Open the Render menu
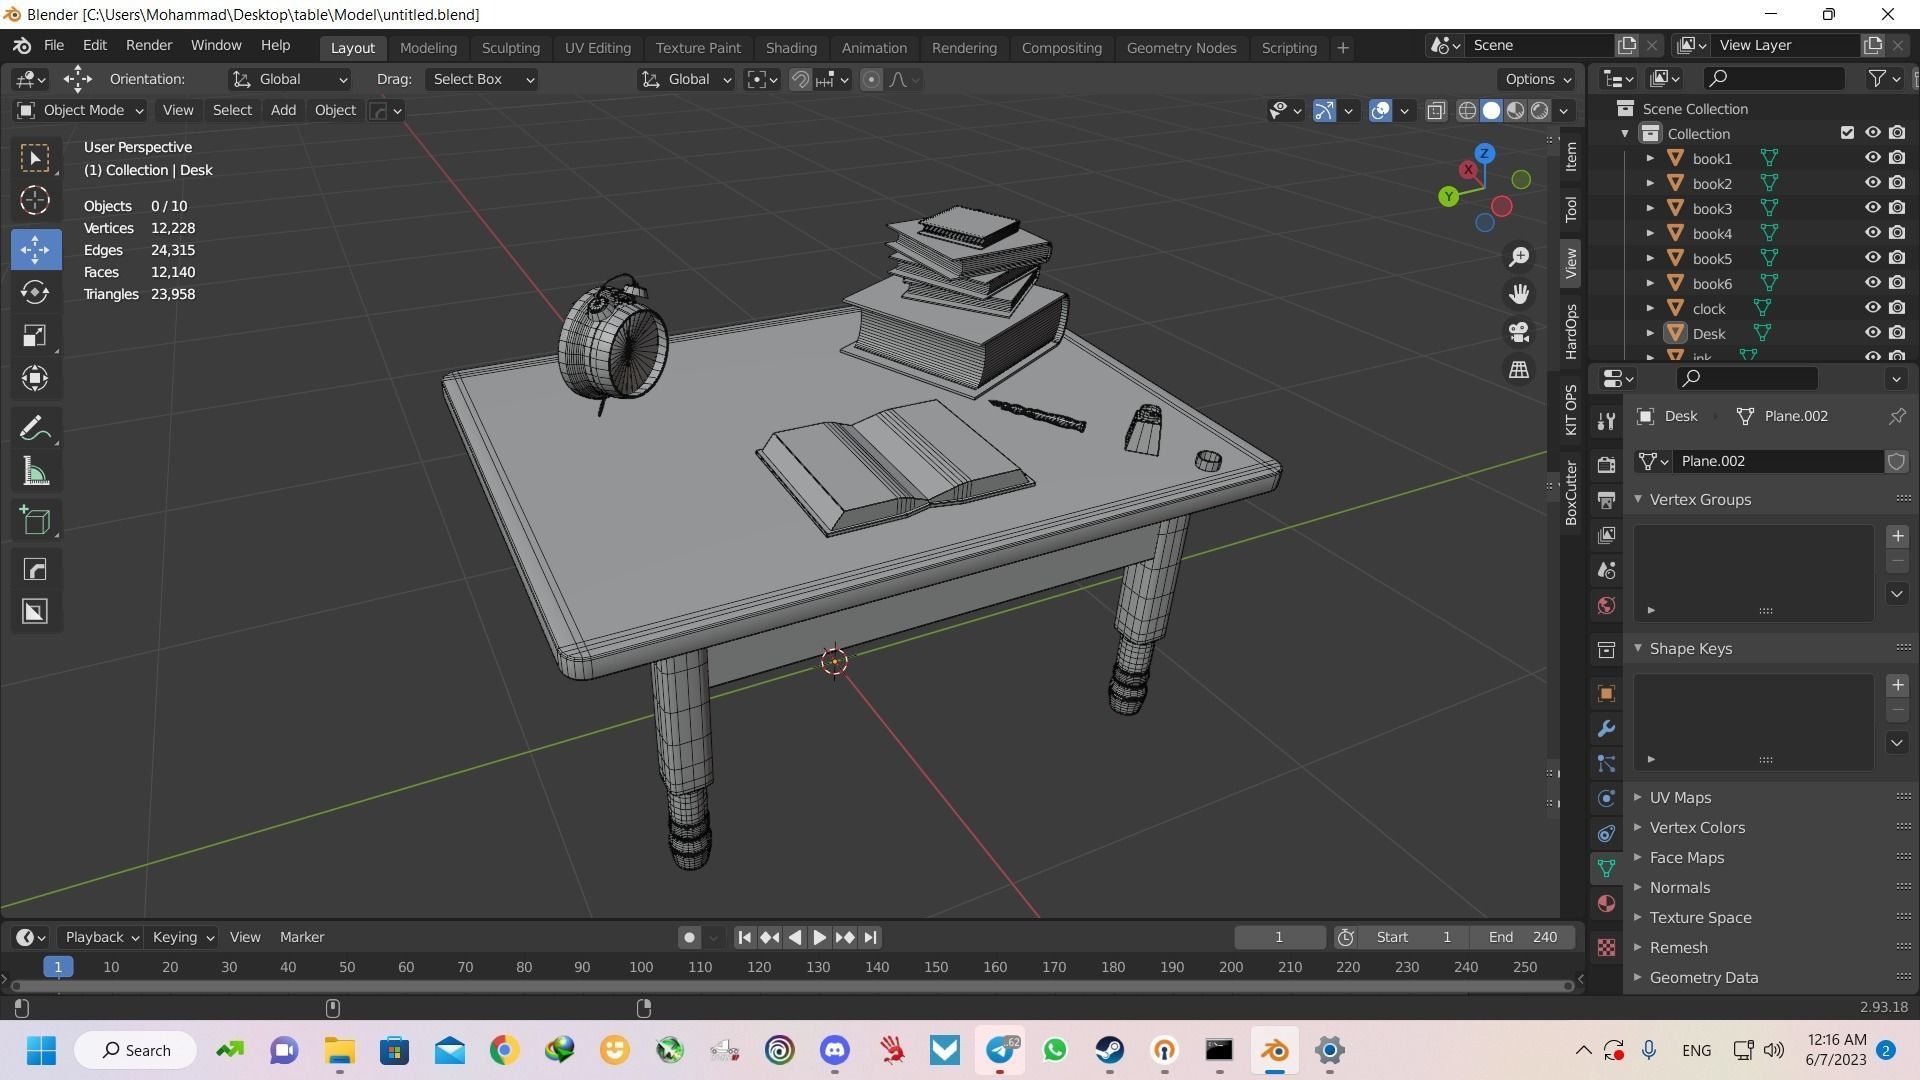1920x1080 pixels. (x=149, y=46)
